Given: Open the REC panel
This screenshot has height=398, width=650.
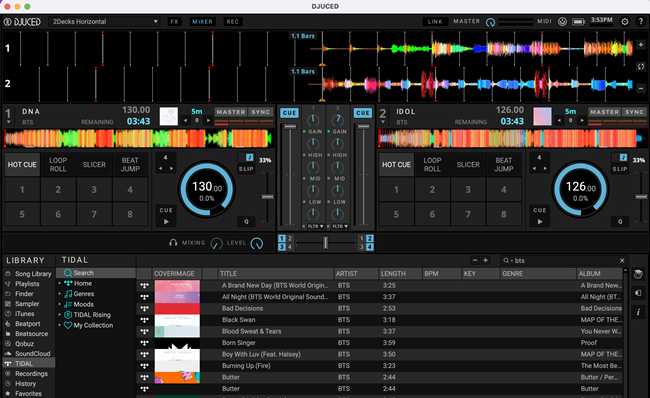Looking at the screenshot, I should [x=233, y=22].
